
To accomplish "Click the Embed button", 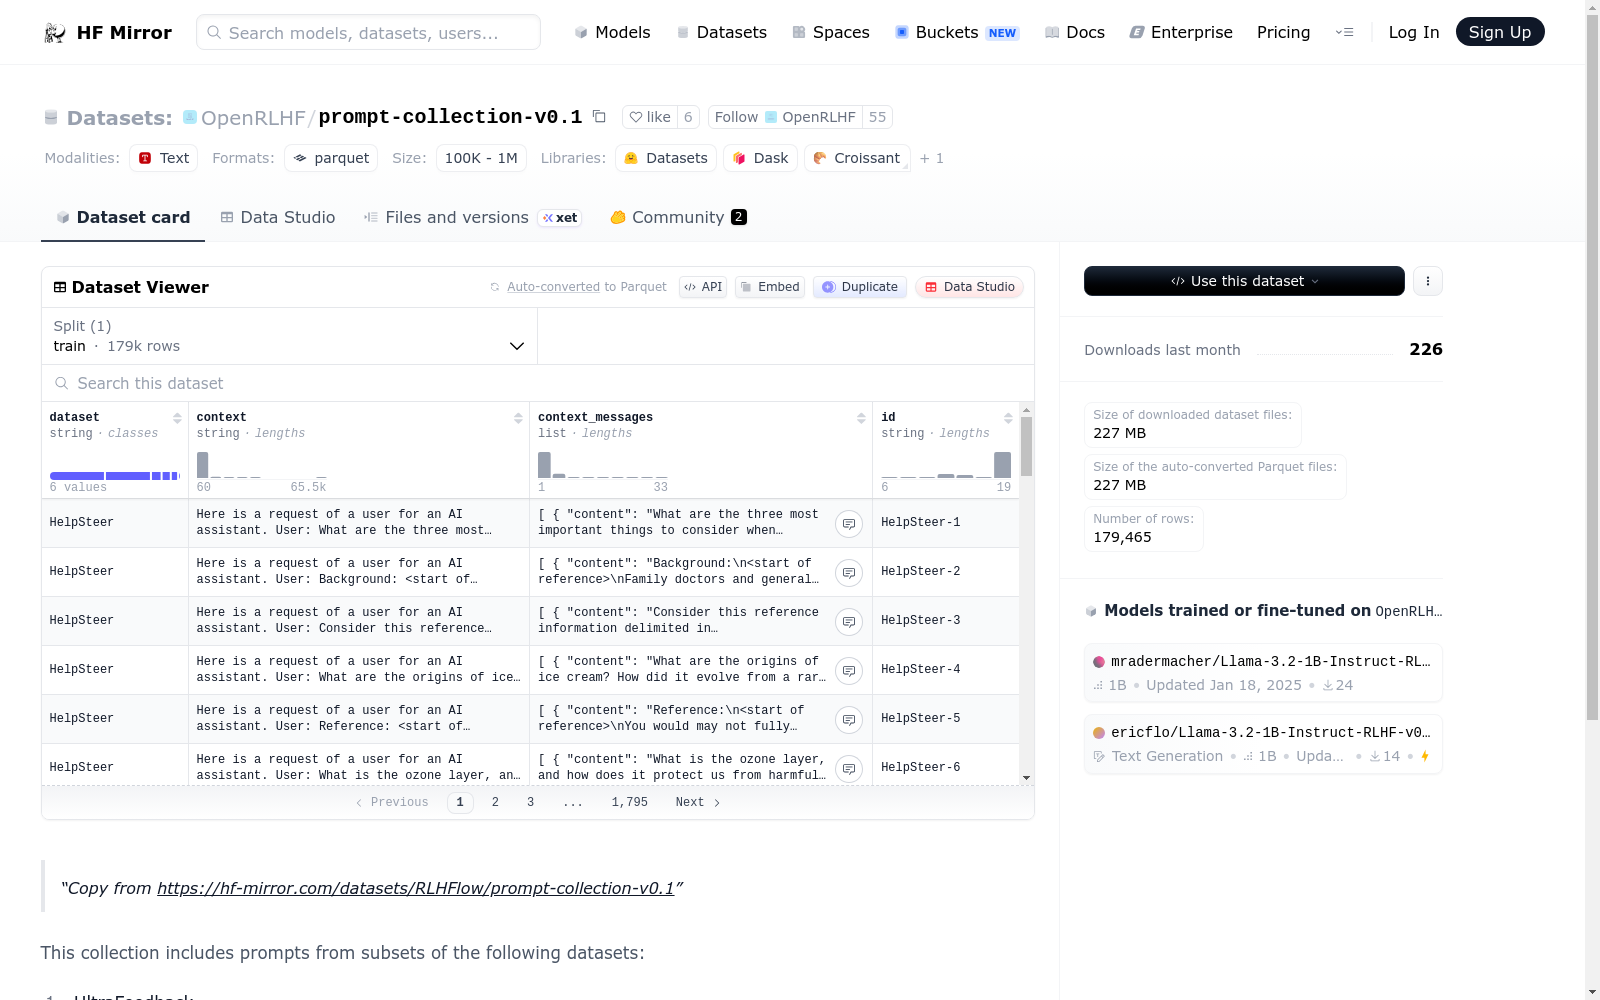I will point(770,287).
